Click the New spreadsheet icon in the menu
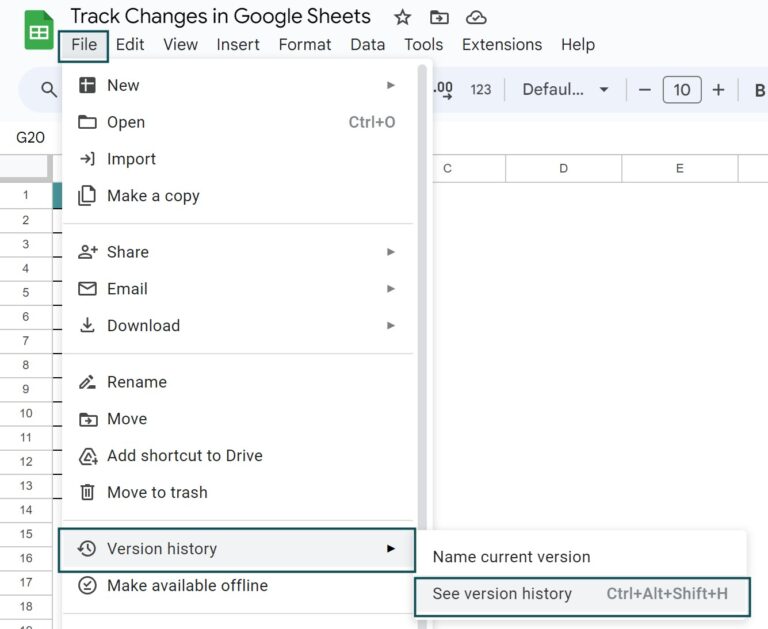This screenshot has height=629, width=768. pyautogui.click(x=87, y=85)
